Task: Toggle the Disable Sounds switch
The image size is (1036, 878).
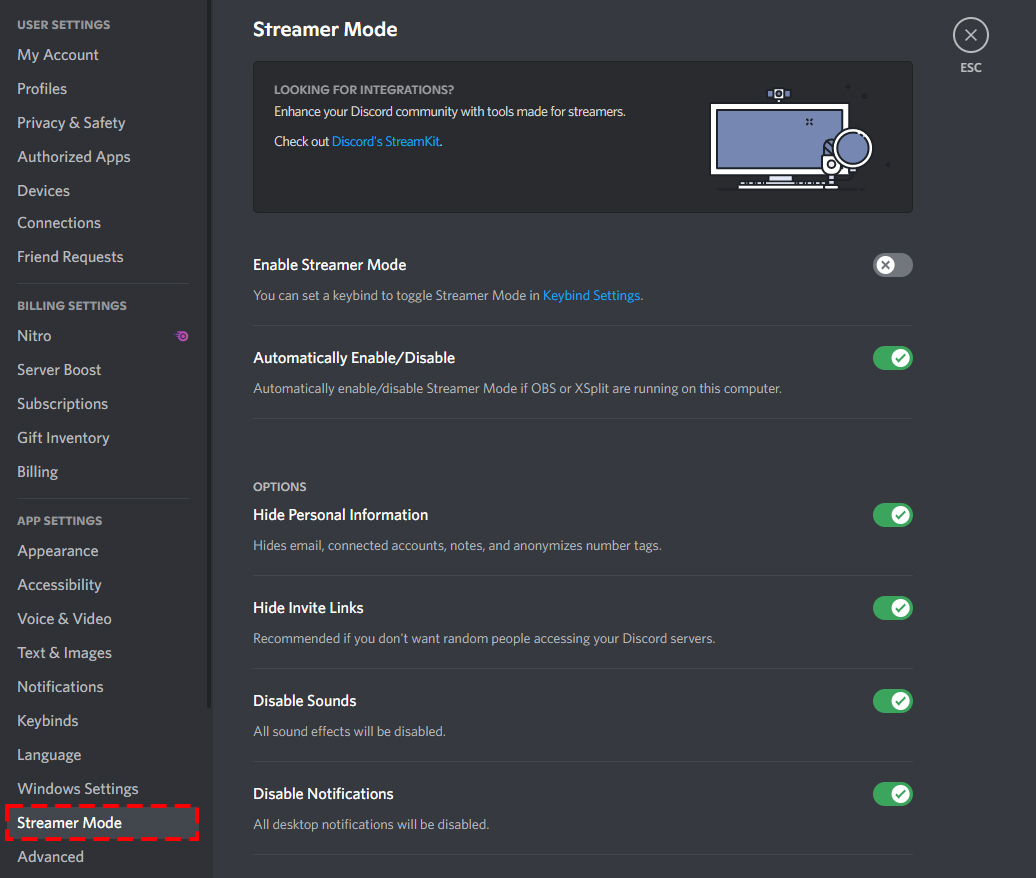Action: click(892, 701)
